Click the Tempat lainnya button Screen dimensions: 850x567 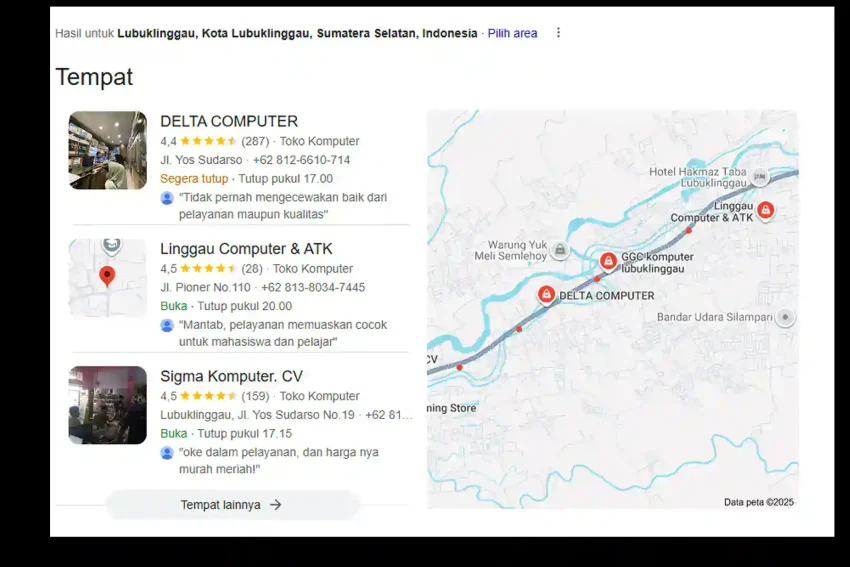(232, 505)
